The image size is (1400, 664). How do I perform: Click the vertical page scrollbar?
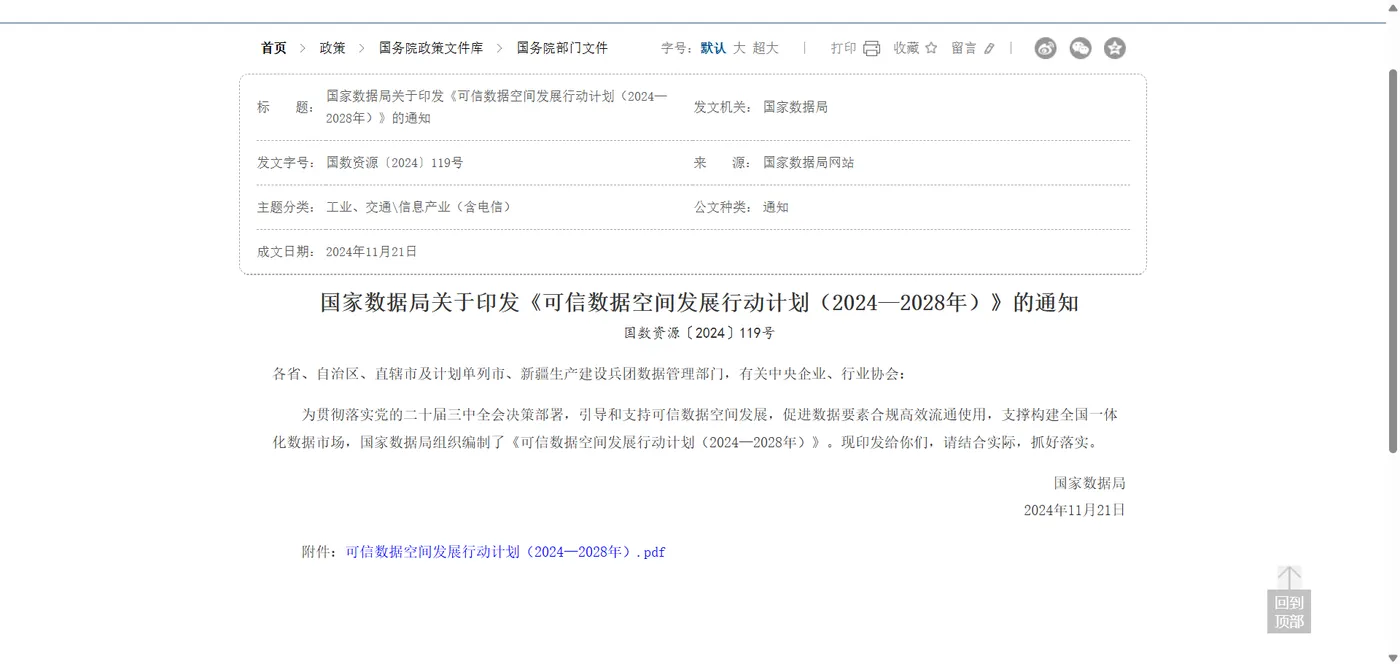(1393, 260)
